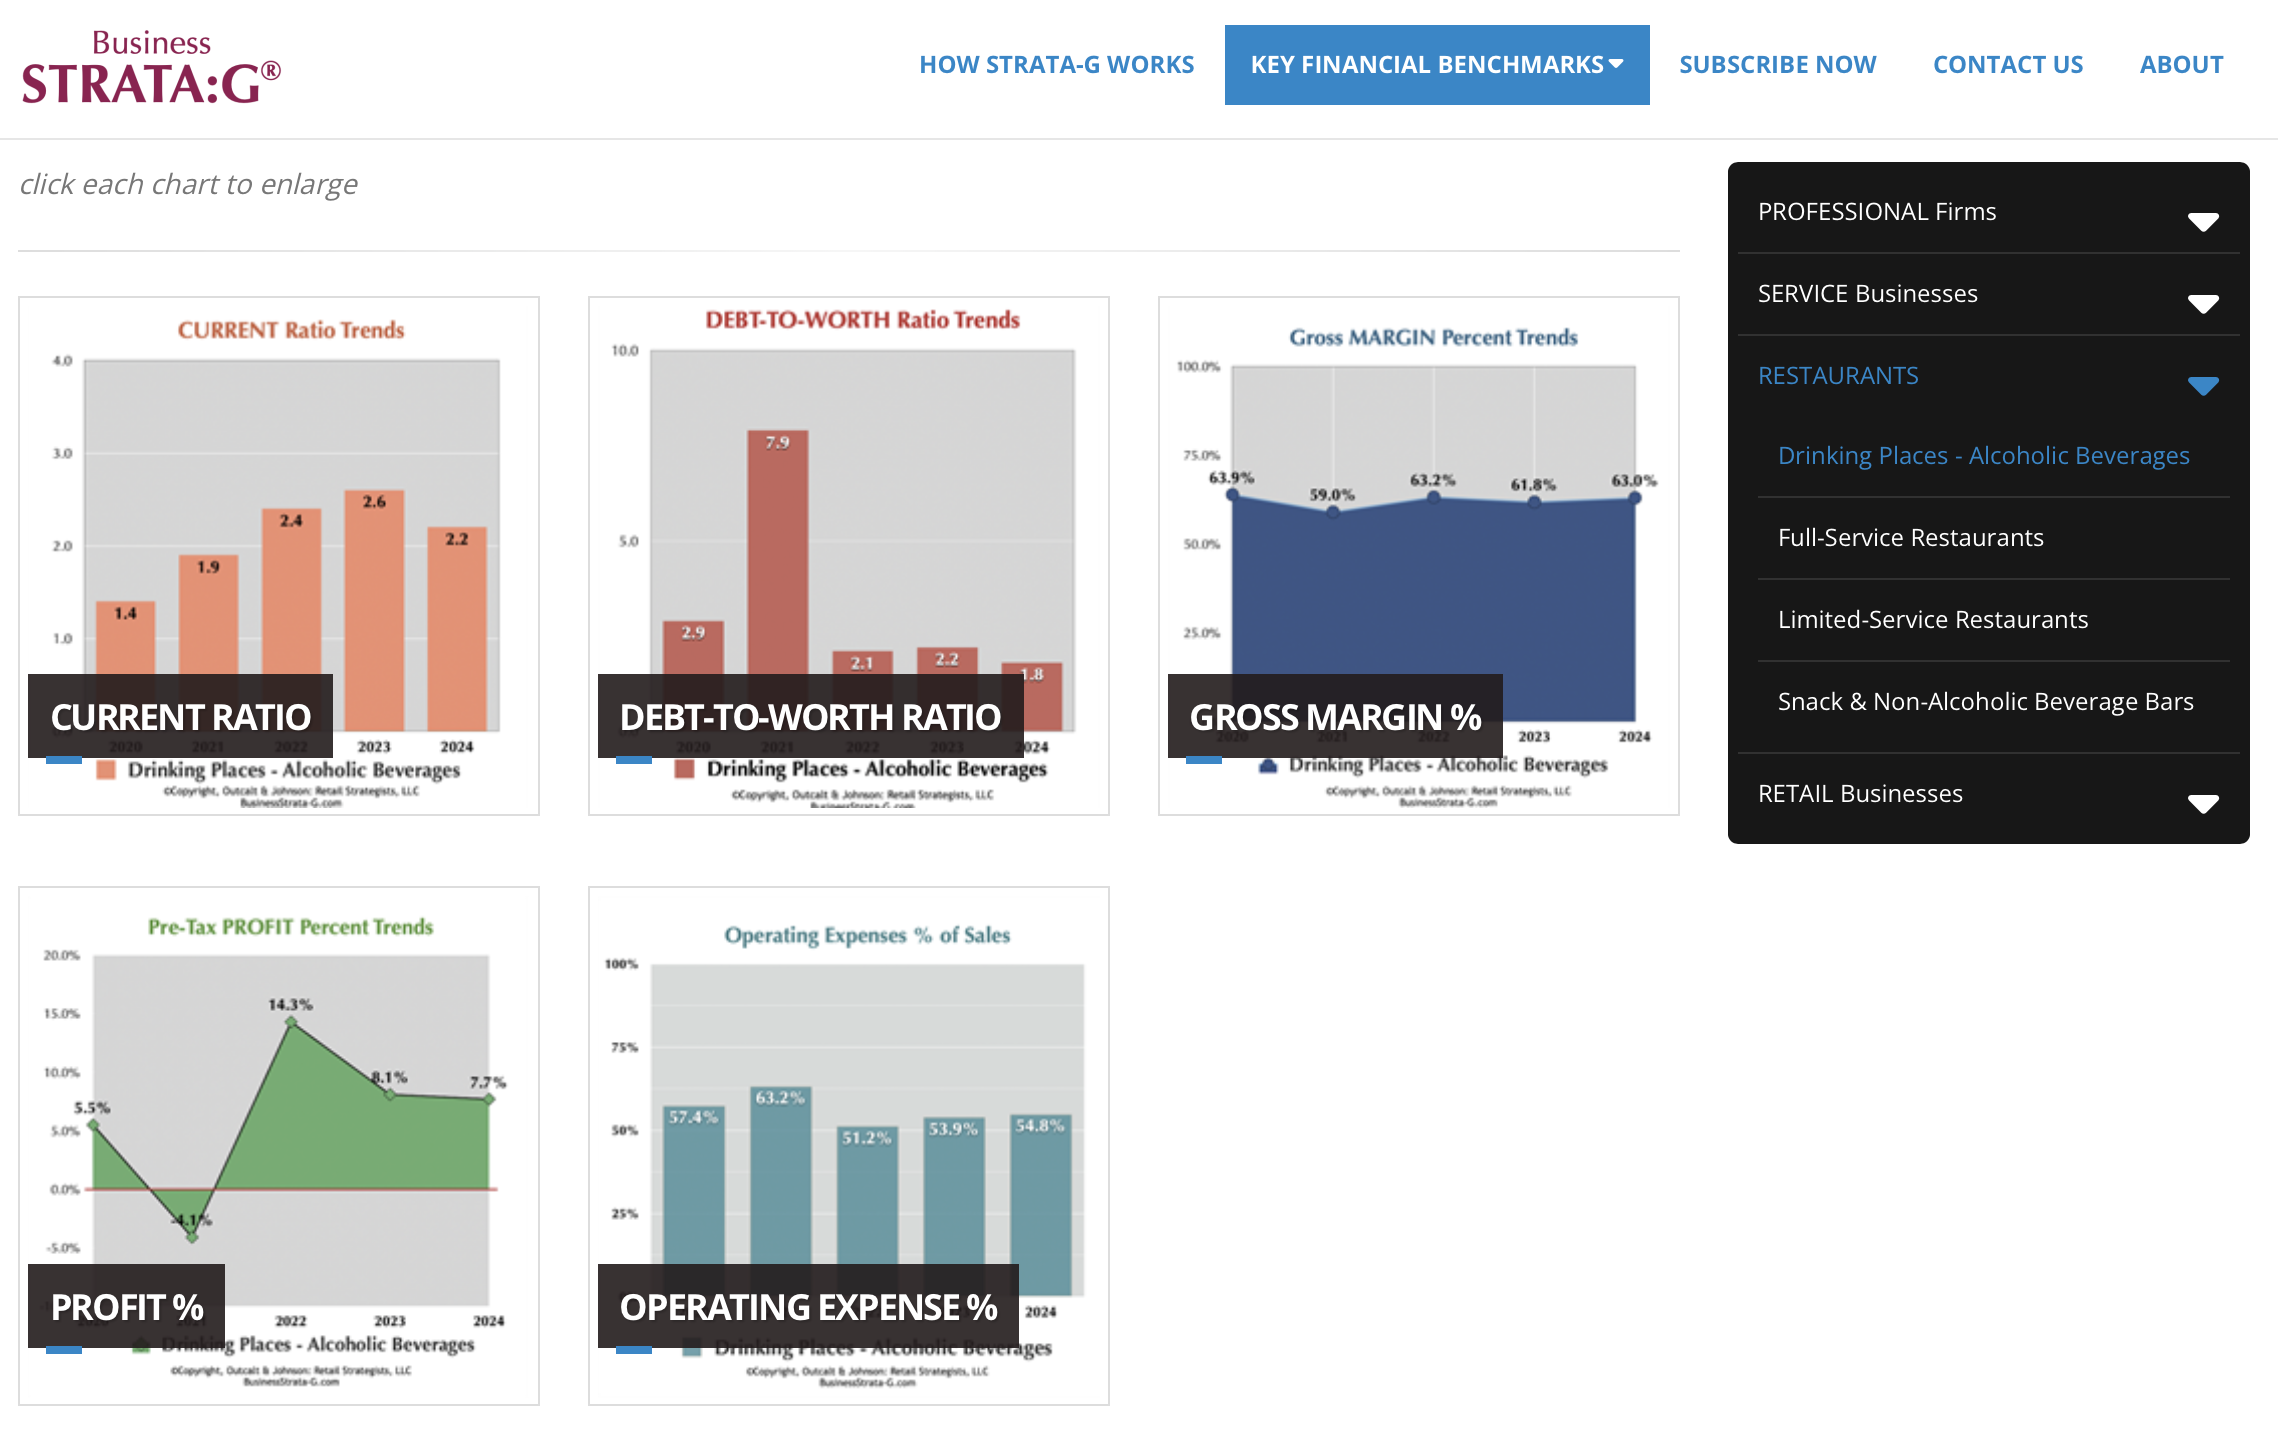
Task: Collapse the RESTAURANTS blue arrow
Action: 2203,385
